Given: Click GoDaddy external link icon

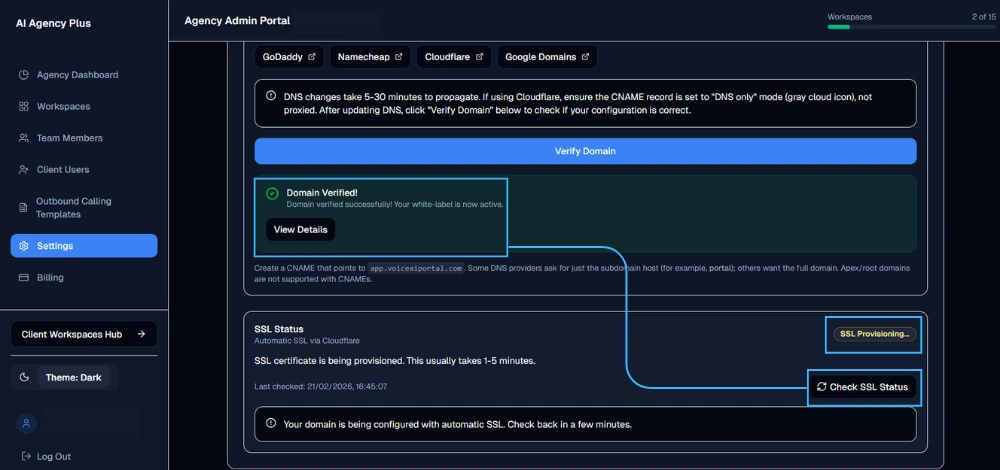Looking at the screenshot, I should 312,57.
